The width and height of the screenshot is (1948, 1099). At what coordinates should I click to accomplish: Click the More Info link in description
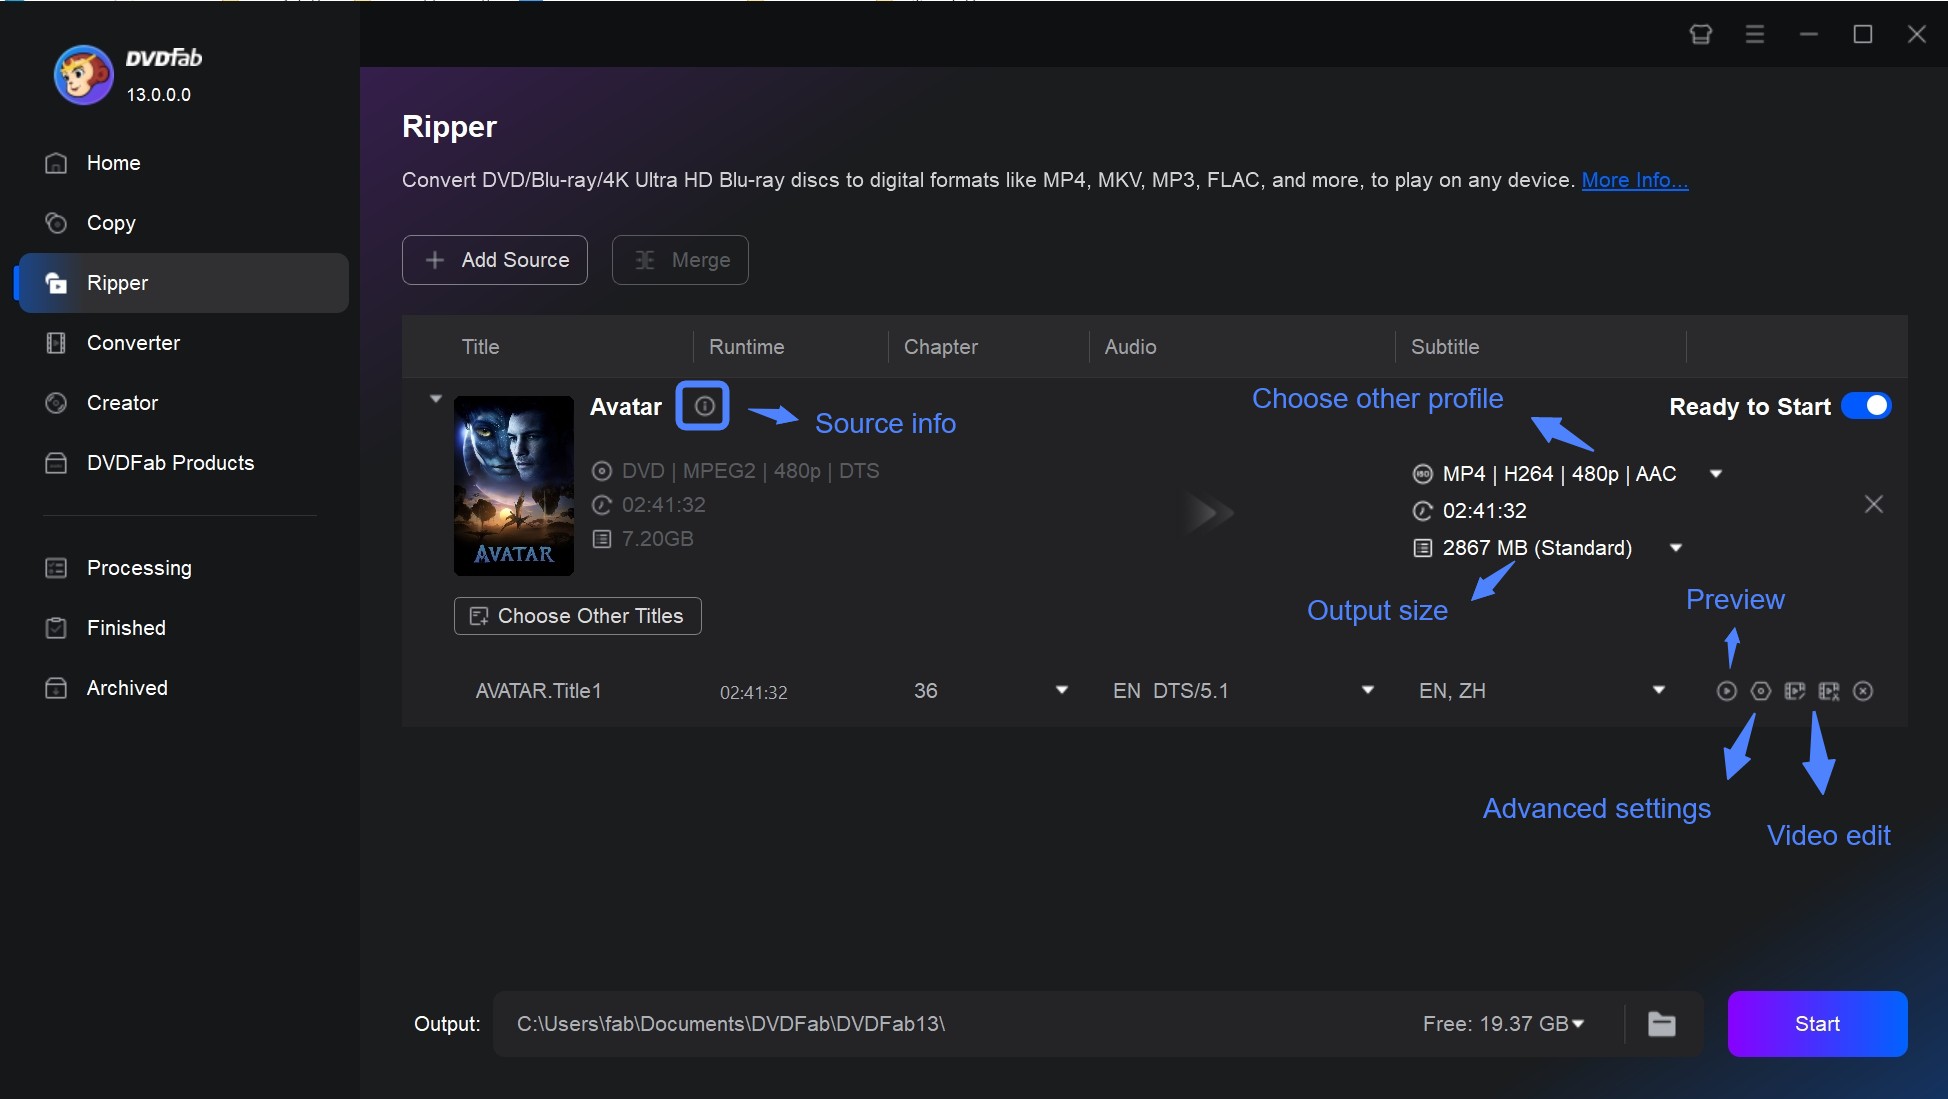tap(1634, 178)
